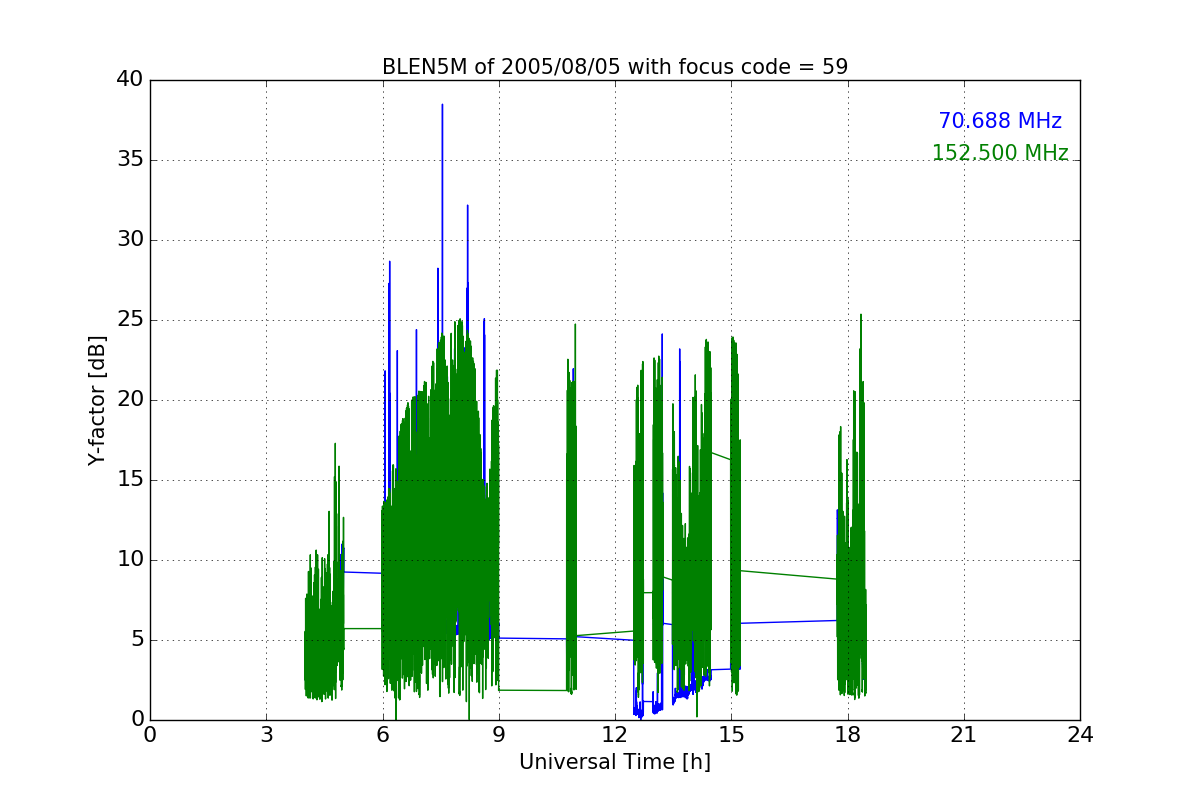Click the "Universal Time [h]" axis label
The width and height of the screenshot is (1200, 800).
click(615, 762)
